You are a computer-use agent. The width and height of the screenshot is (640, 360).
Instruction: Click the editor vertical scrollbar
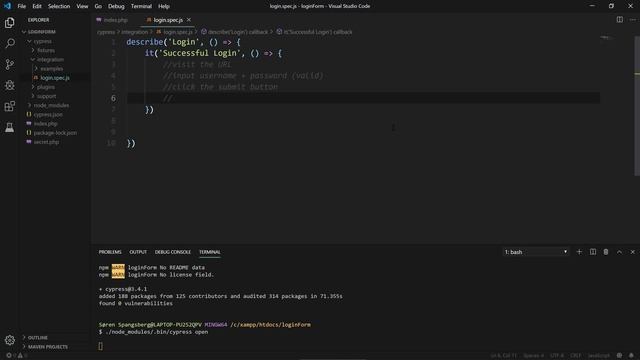point(637,106)
